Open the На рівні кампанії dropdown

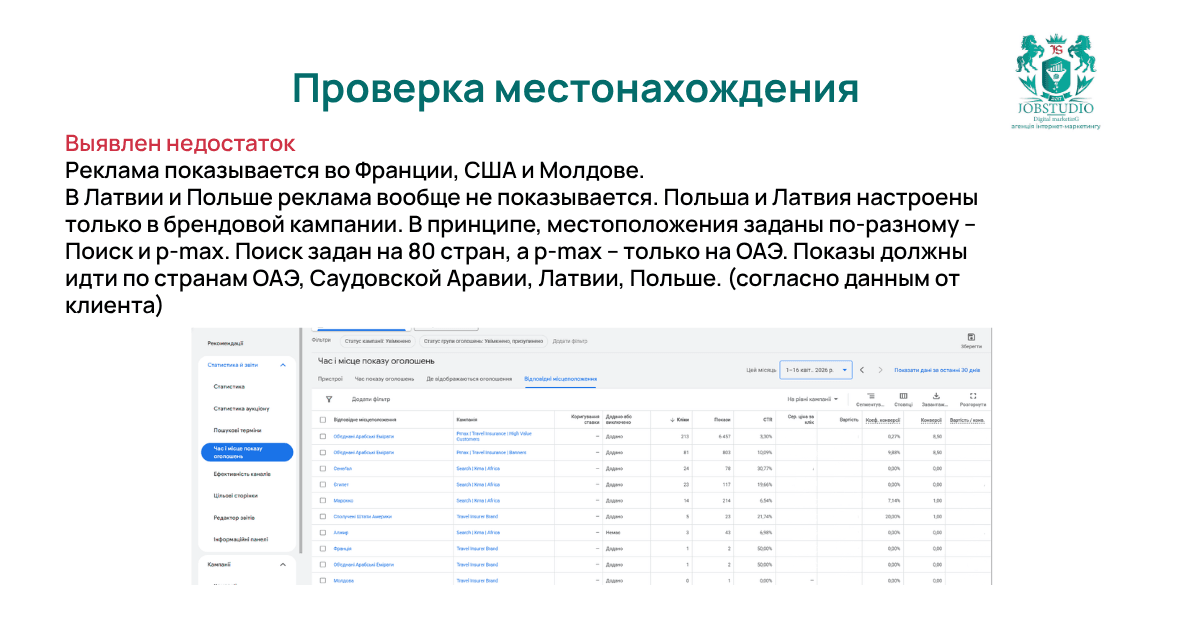click(x=812, y=399)
